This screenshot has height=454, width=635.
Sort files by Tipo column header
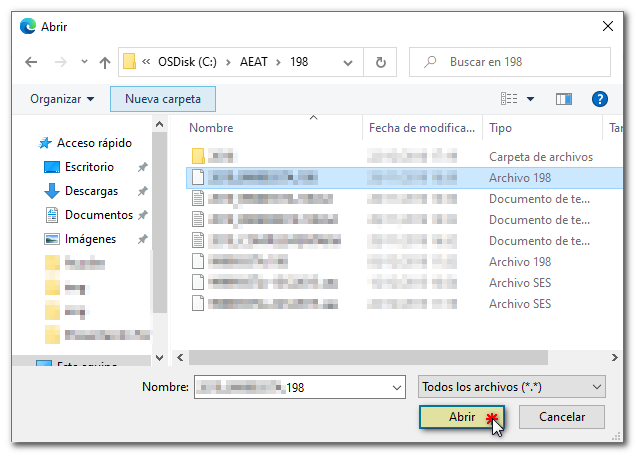[x=501, y=128]
